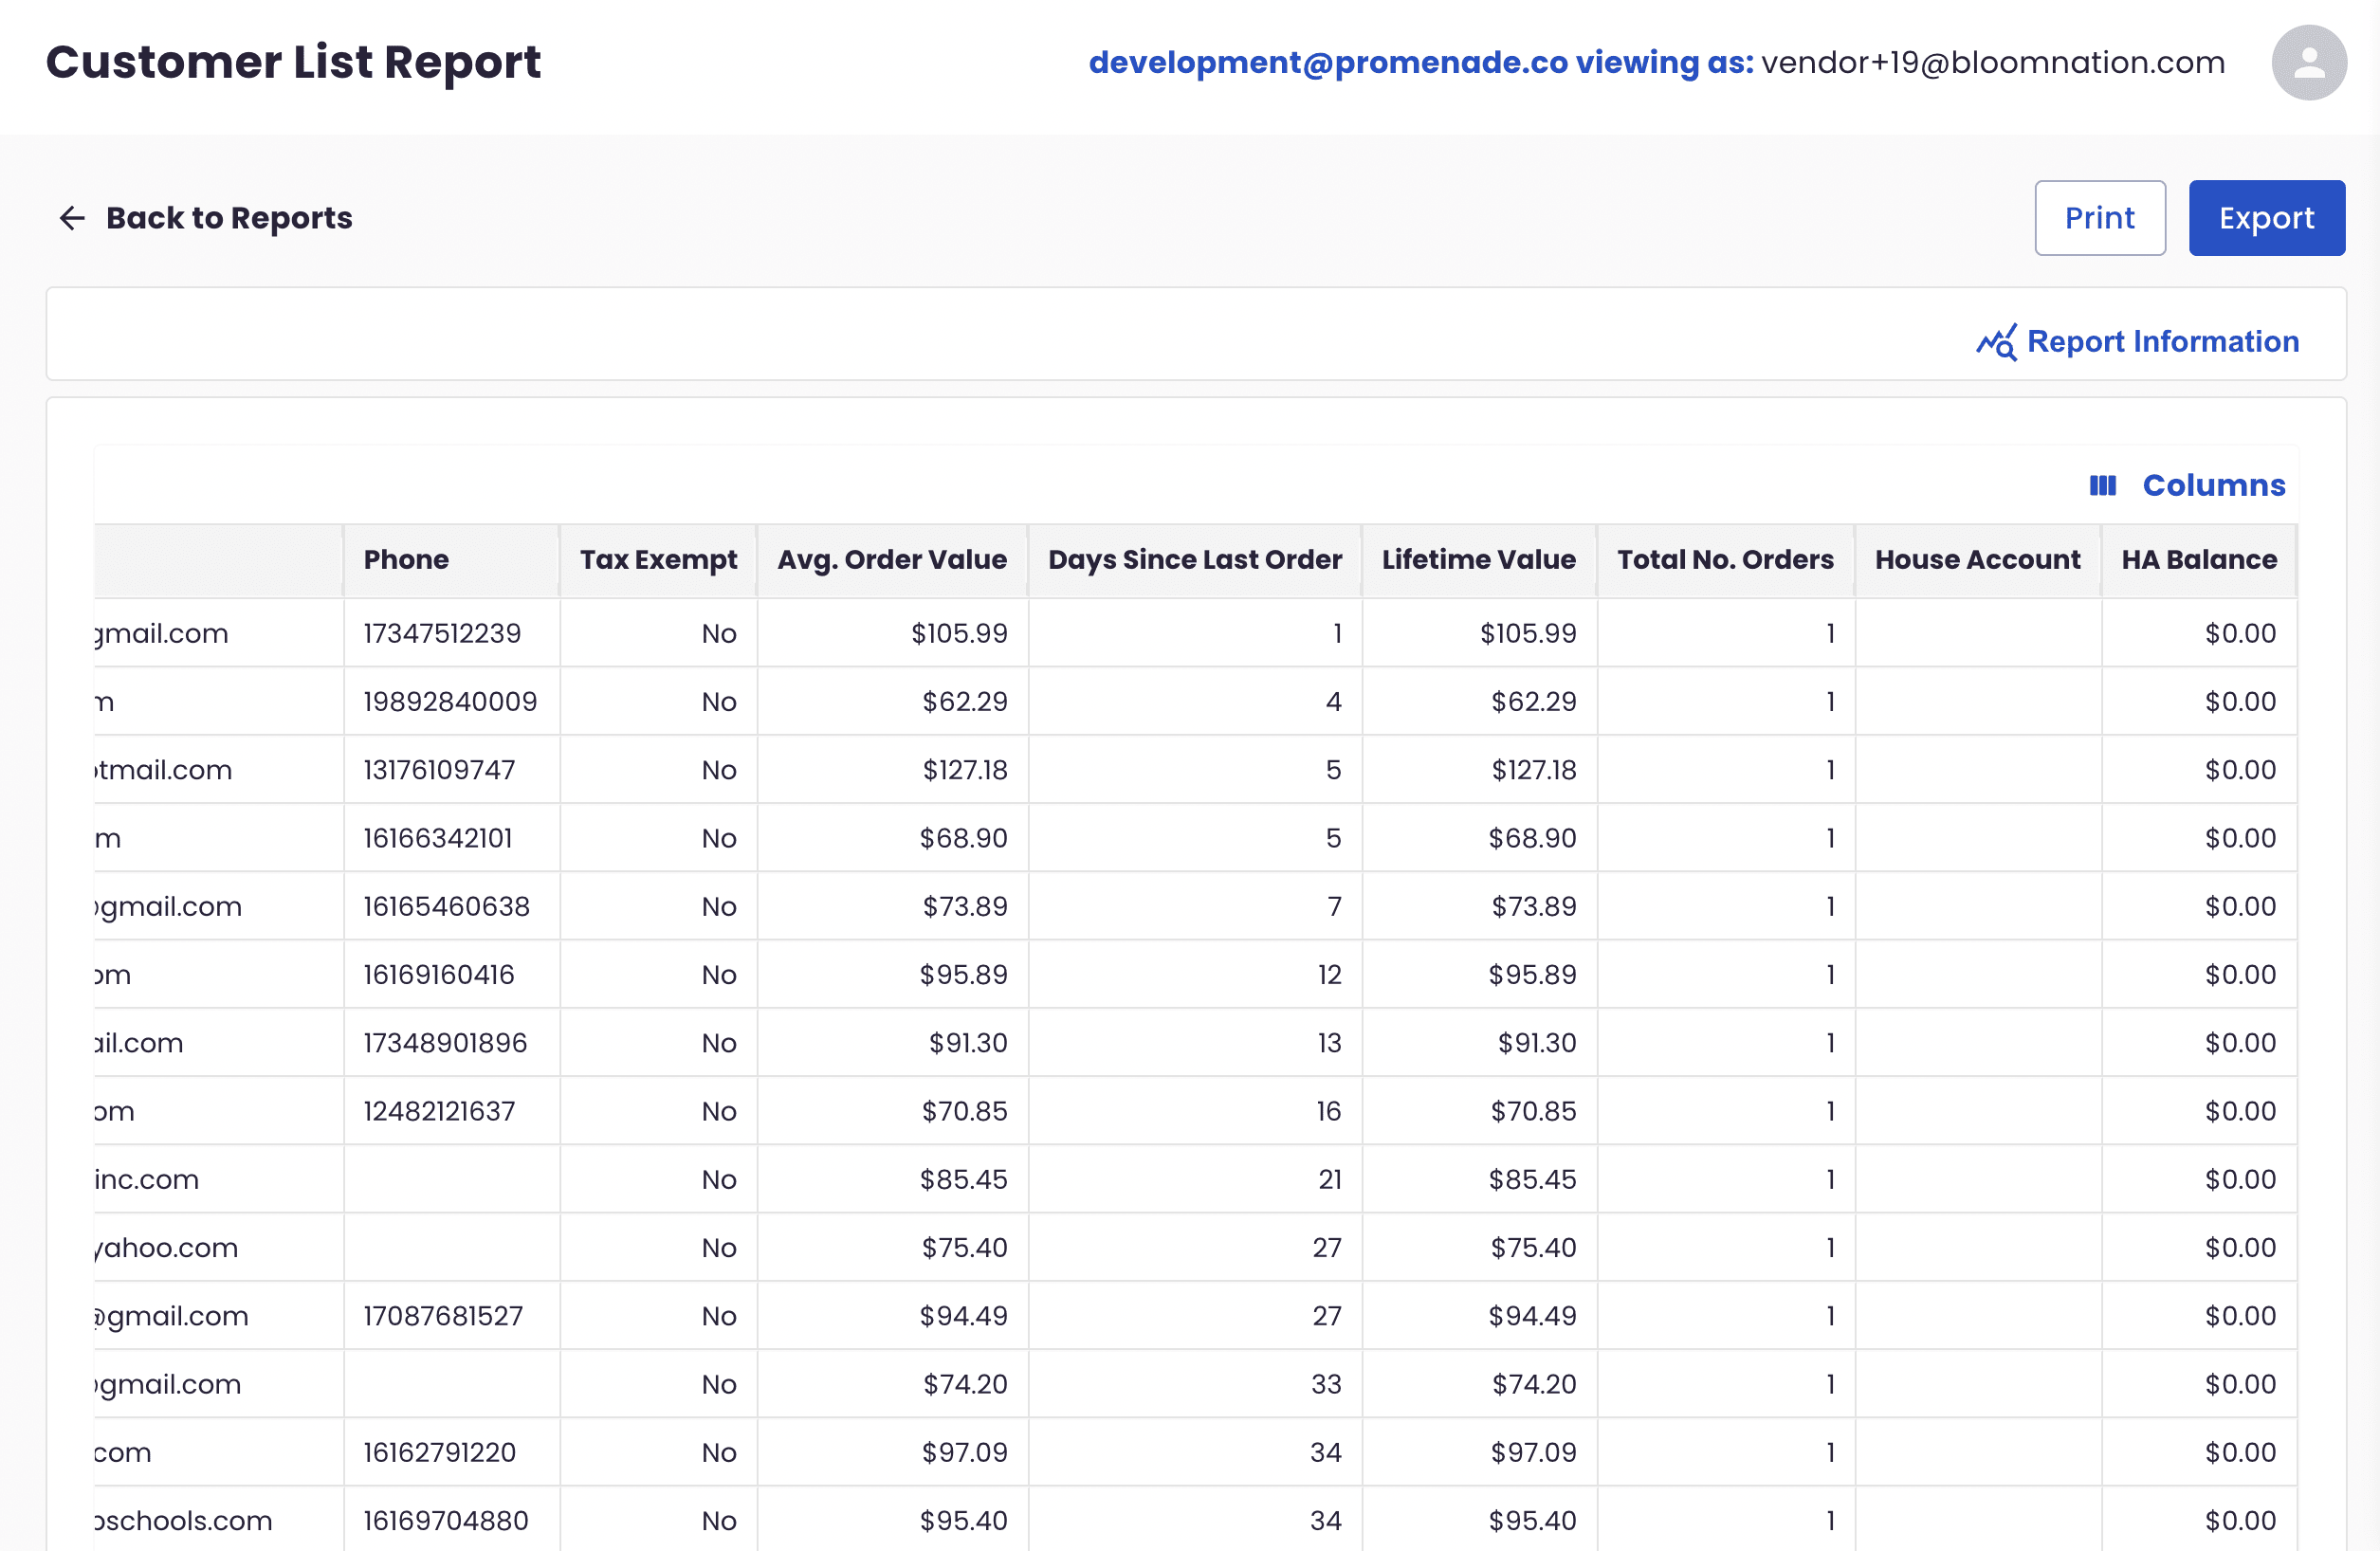Sort by Avg. Order Value header
2380x1551 pixels.
(892, 560)
